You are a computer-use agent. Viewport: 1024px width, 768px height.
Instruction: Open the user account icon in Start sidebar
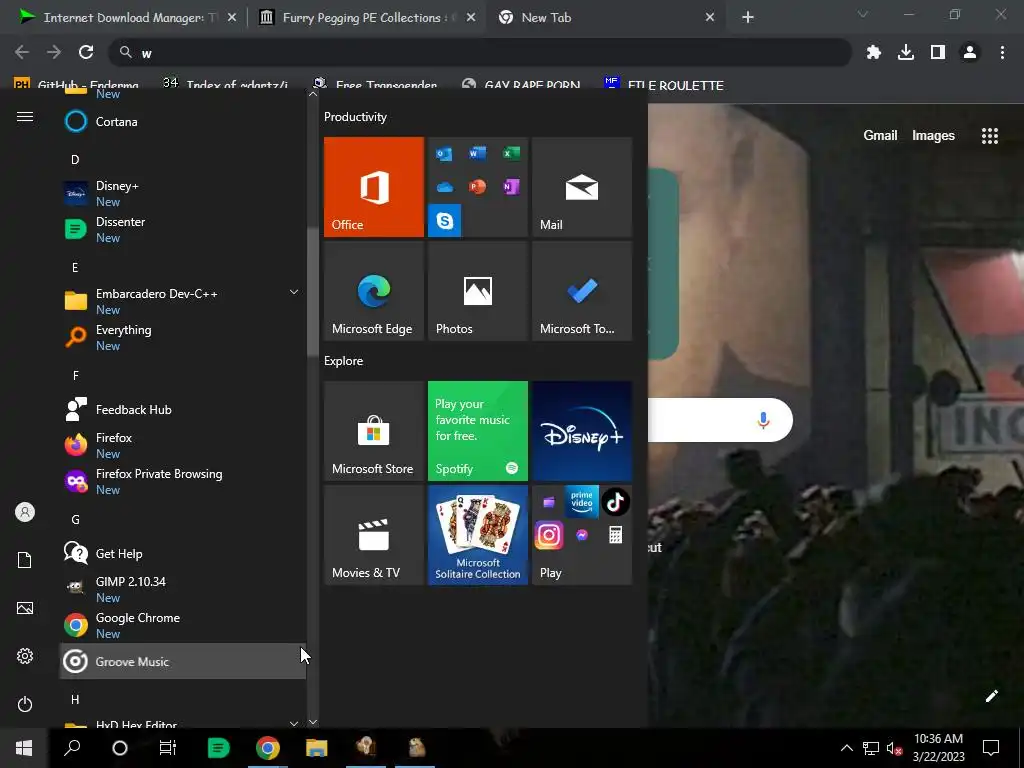25,512
